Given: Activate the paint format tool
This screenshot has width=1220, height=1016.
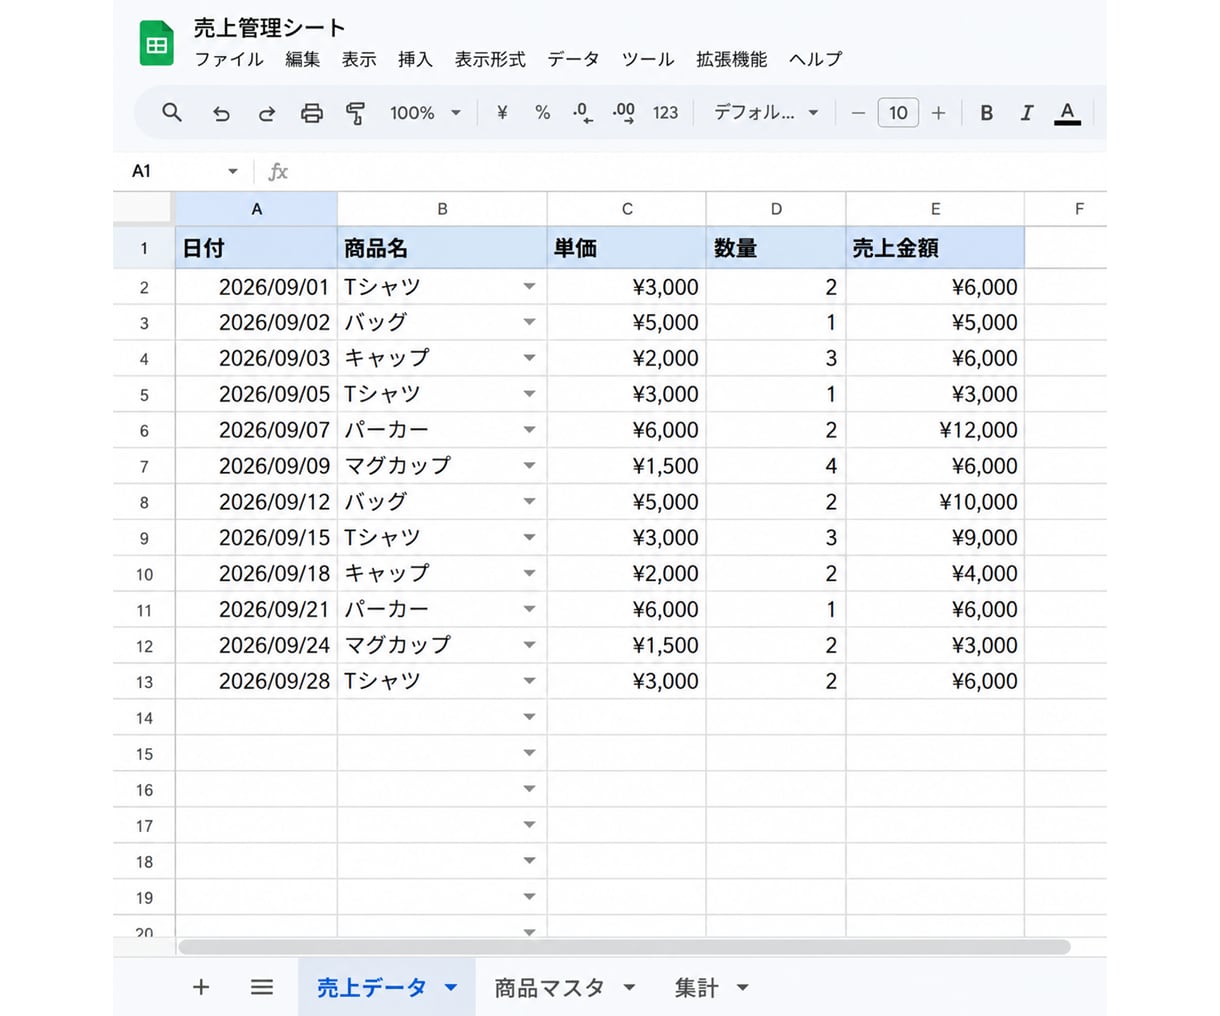Looking at the screenshot, I should click(x=355, y=113).
